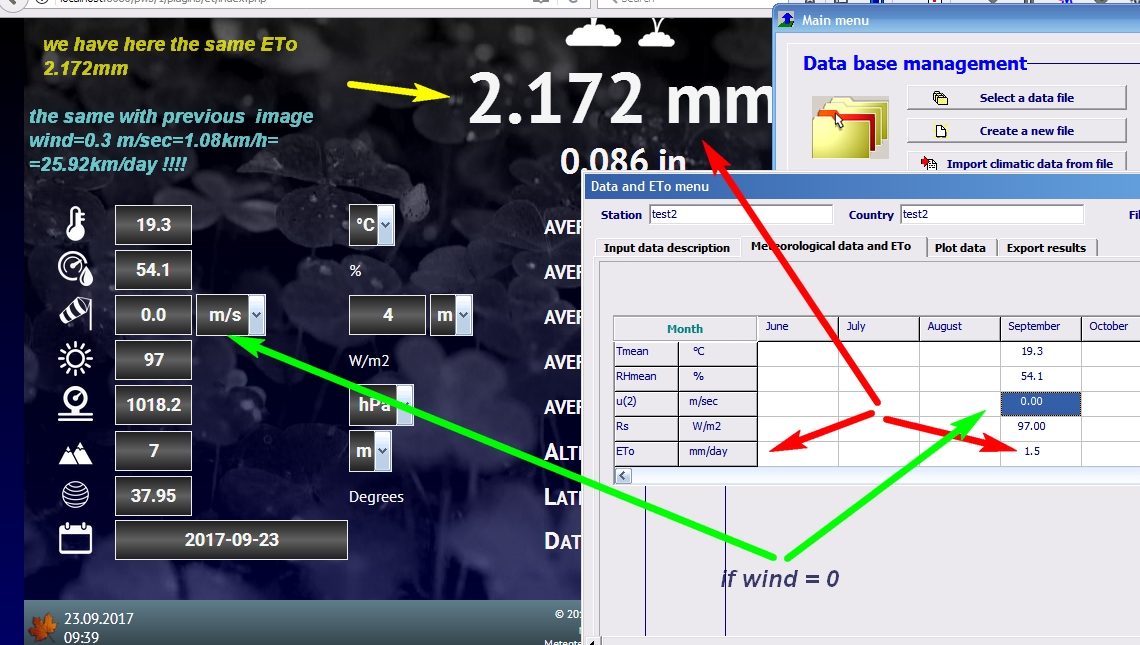The height and width of the screenshot is (645, 1140).
Task: Edit the wind measurement height field showing 4
Action: pyautogui.click(x=388, y=315)
